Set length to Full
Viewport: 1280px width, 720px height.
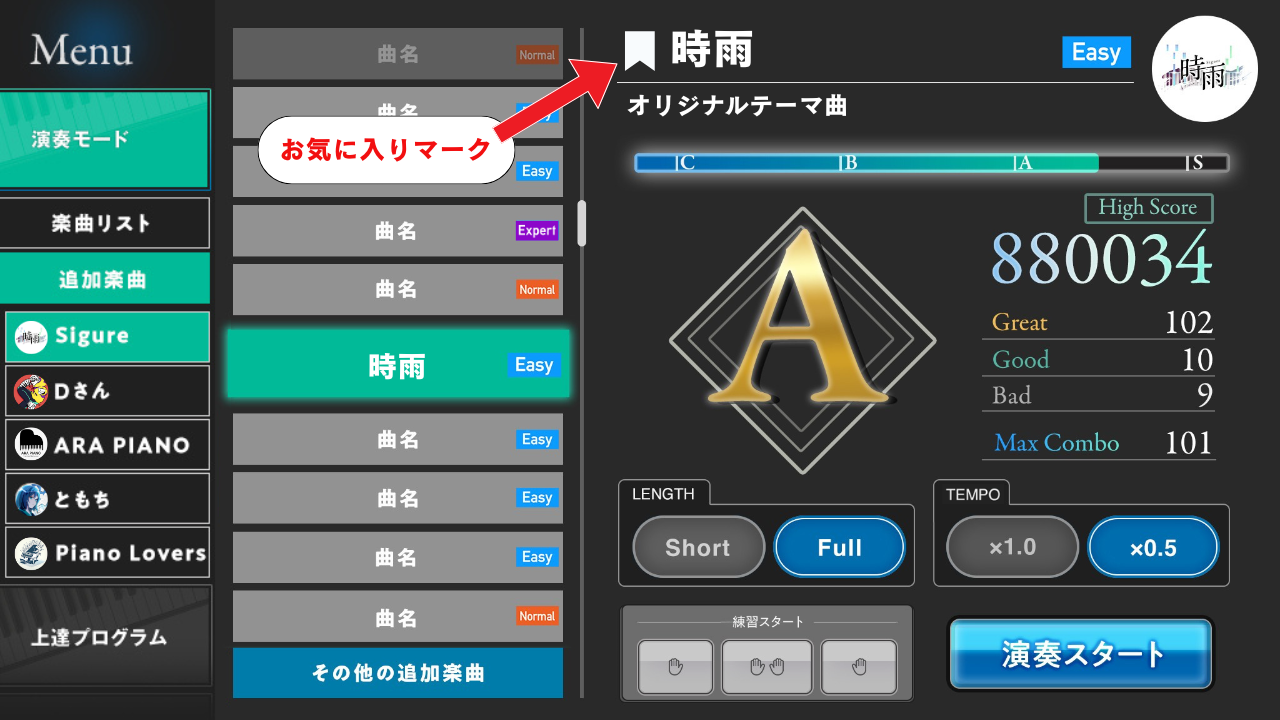pyautogui.click(x=840, y=547)
